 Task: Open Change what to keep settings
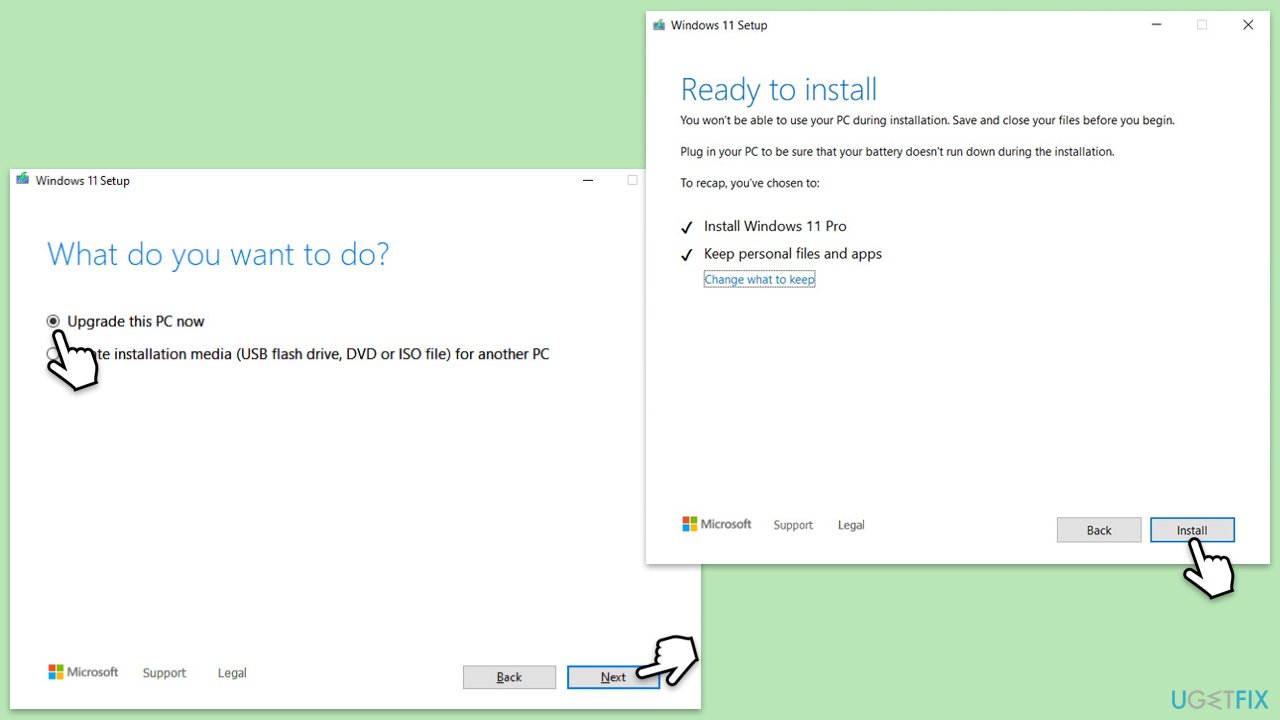tap(759, 279)
